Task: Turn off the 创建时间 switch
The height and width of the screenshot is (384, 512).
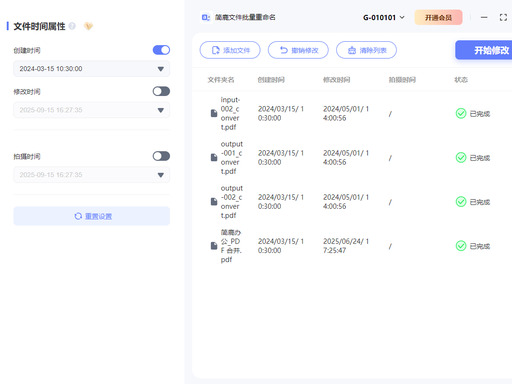Action: [161, 50]
